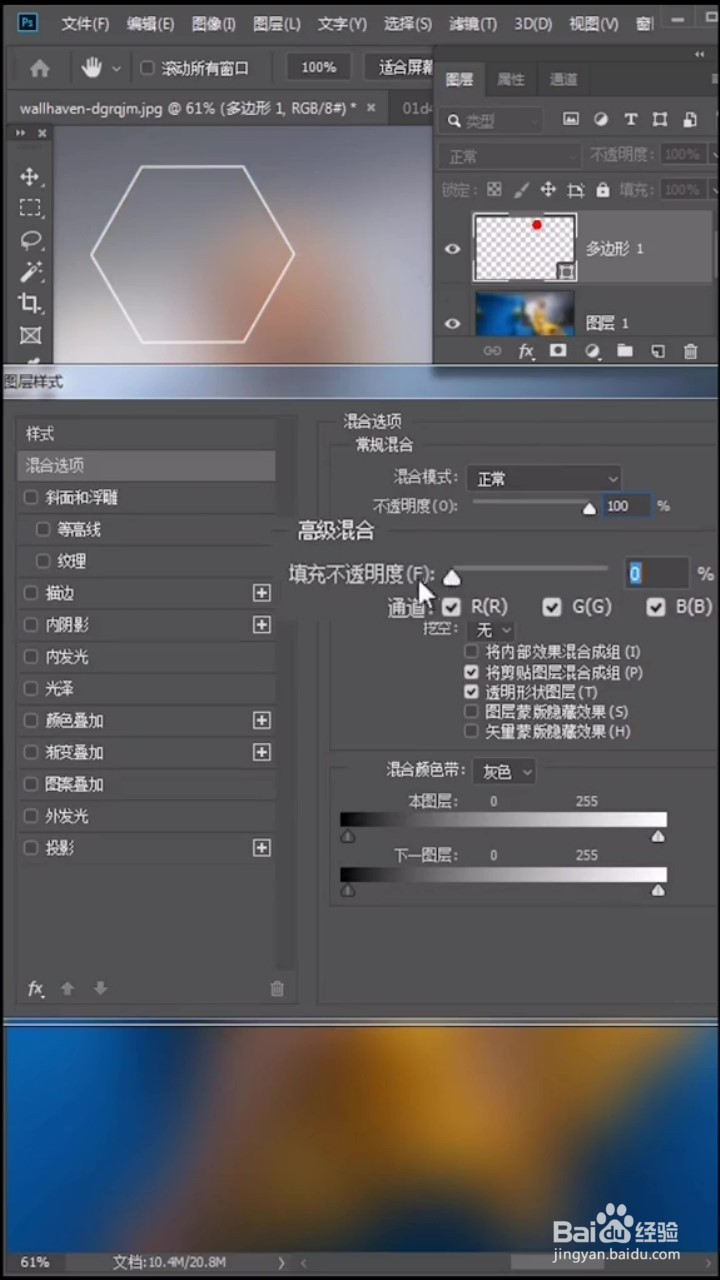
Task: Toggle 透明形状图层(T) checkbox
Action: point(471,692)
